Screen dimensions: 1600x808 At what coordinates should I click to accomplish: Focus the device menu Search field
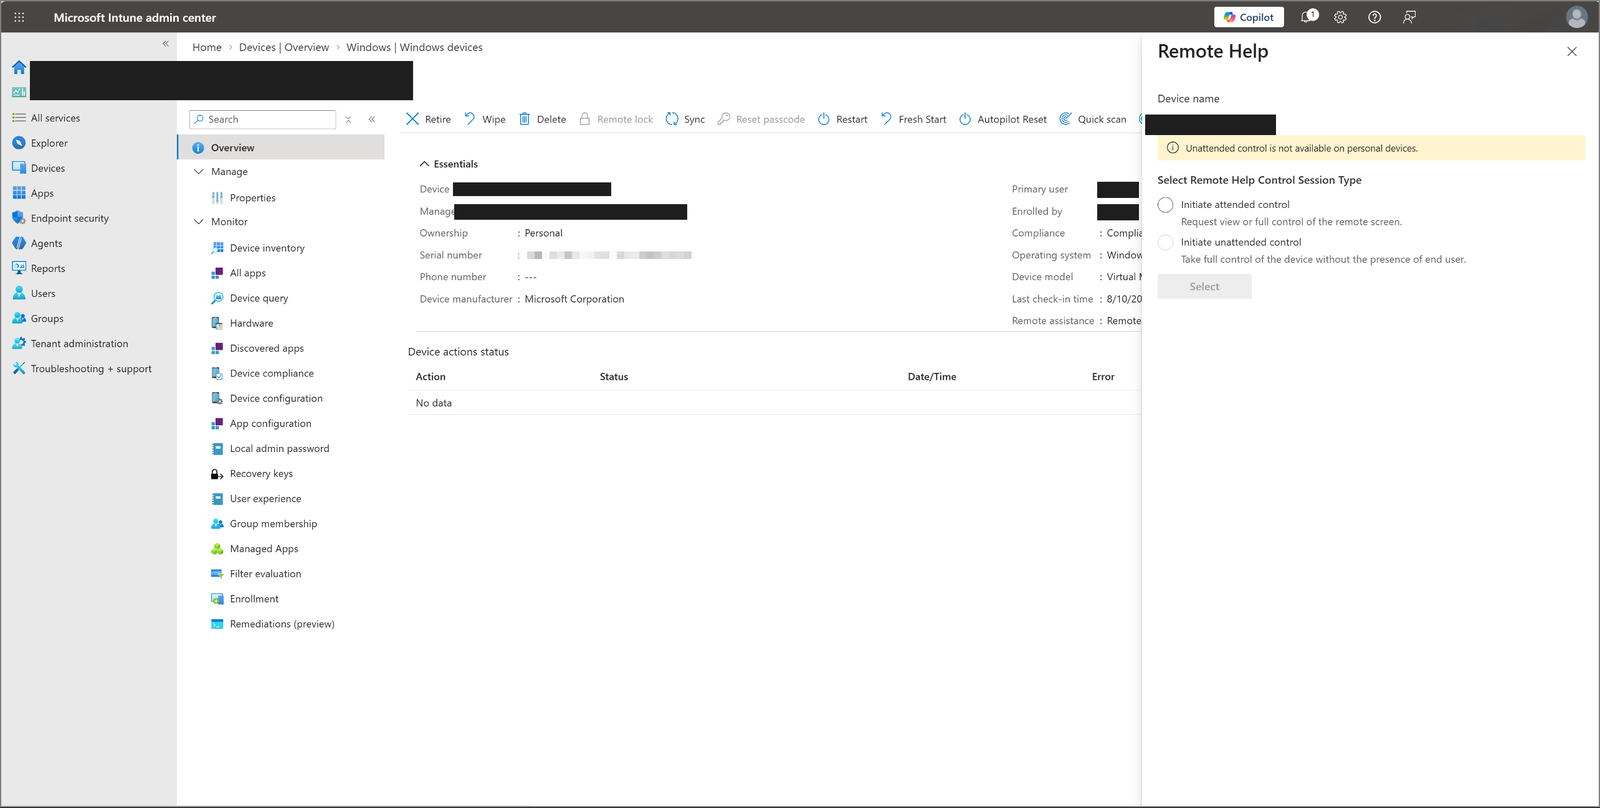(262, 119)
